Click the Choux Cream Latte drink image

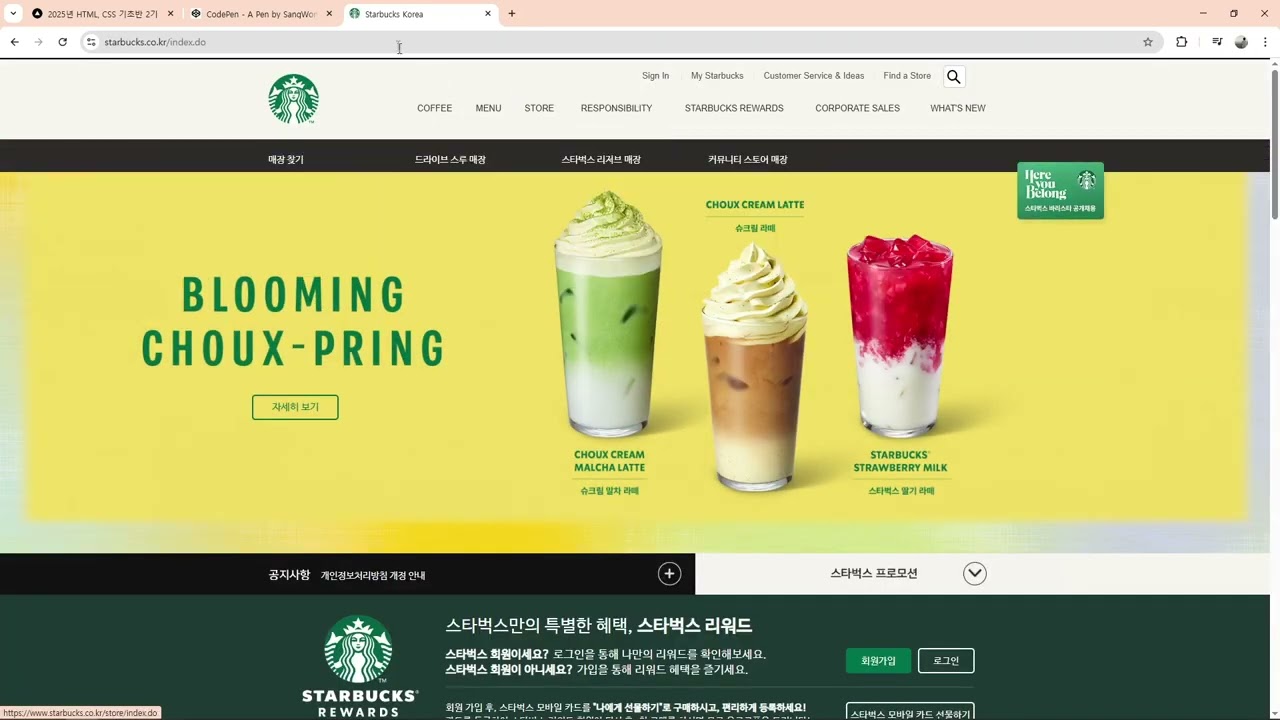(x=754, y=366)
